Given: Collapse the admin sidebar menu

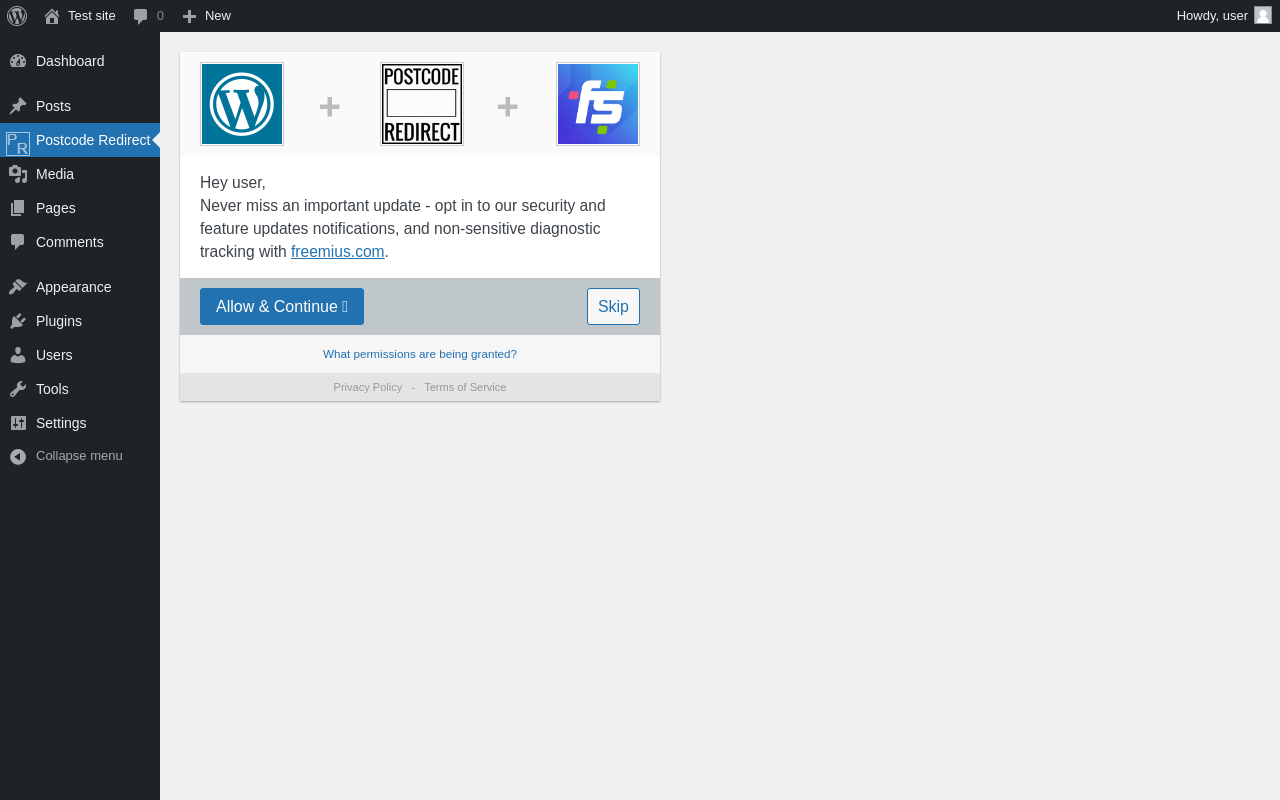Looking at the screenshot, I should click(x=80, y=456).
